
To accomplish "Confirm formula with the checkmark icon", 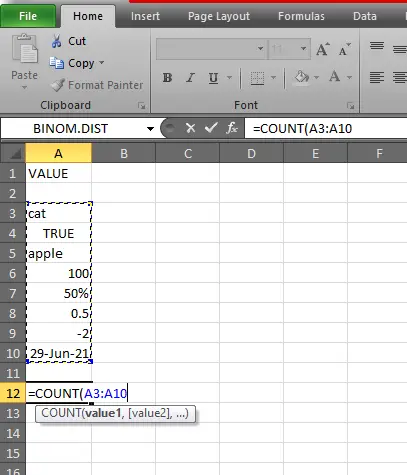I will pos(211,128).
